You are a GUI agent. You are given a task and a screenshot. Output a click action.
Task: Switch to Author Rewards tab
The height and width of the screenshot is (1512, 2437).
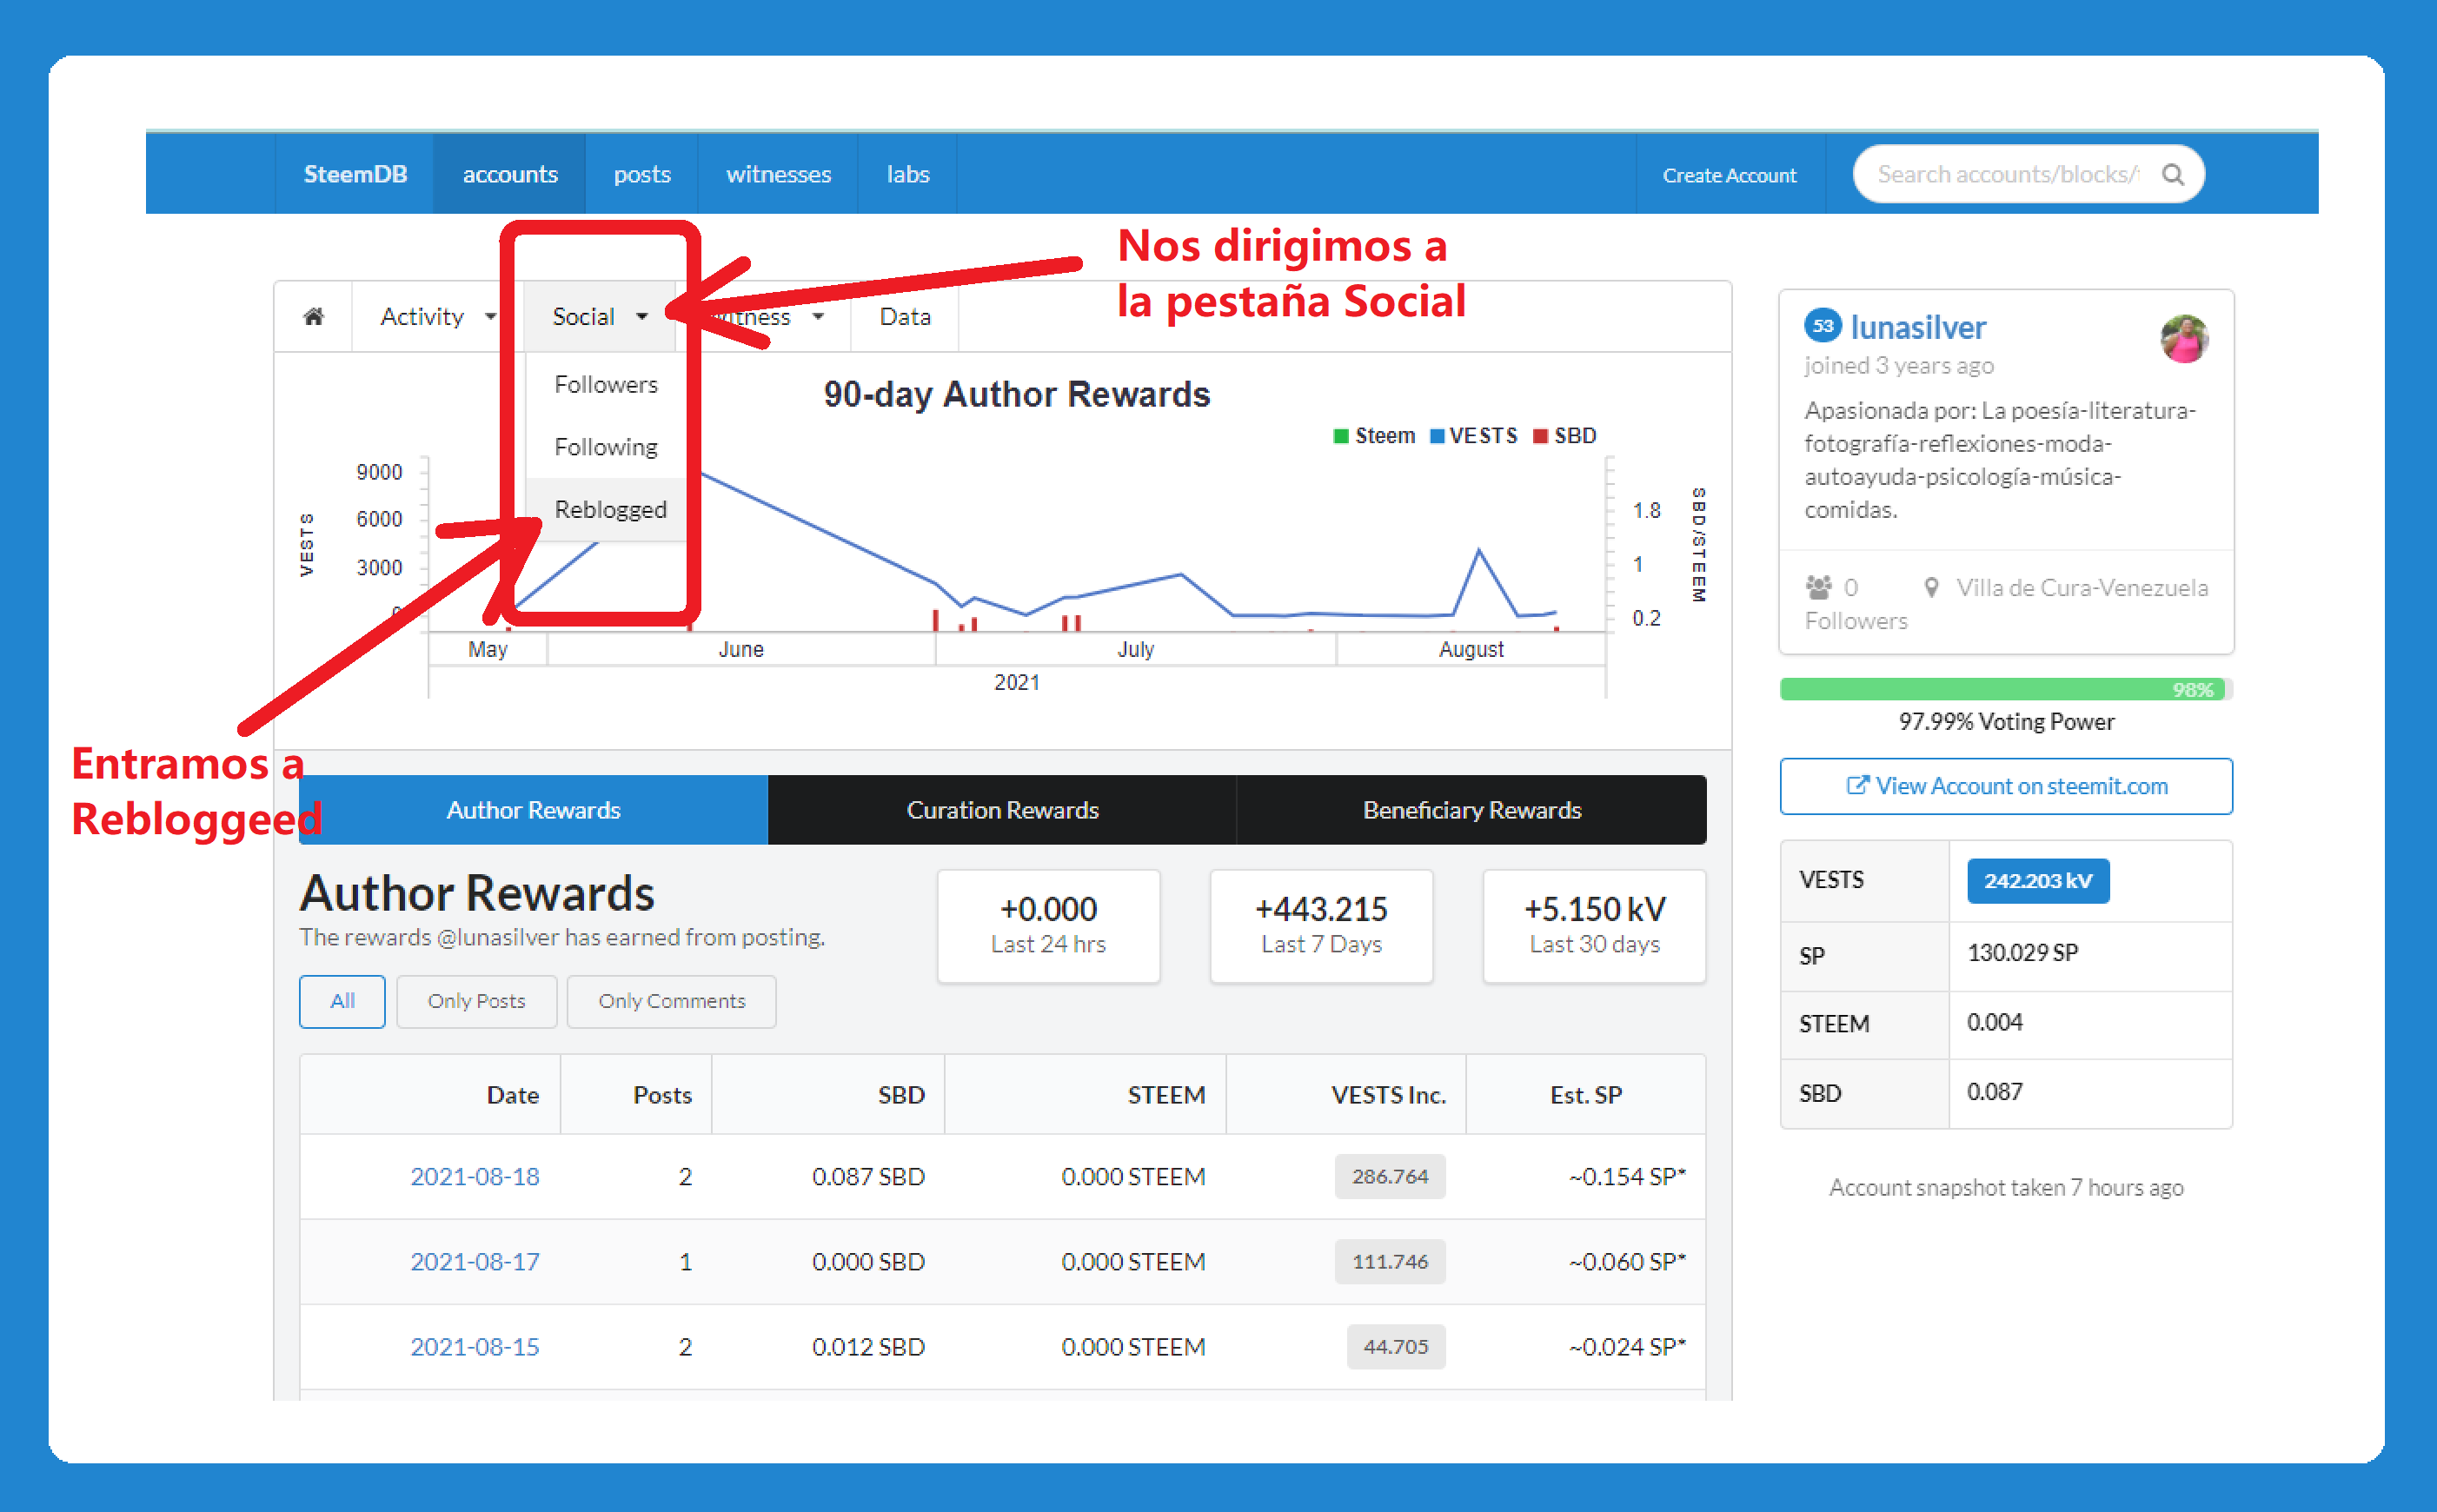[x=533, y=810]
